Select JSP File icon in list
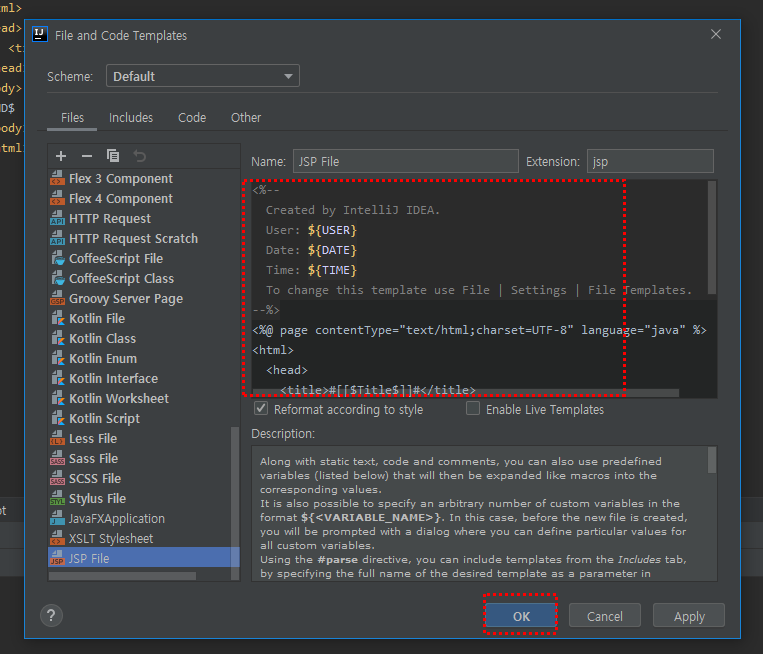Screen dimensions: 763x654 tap(57, 558)
